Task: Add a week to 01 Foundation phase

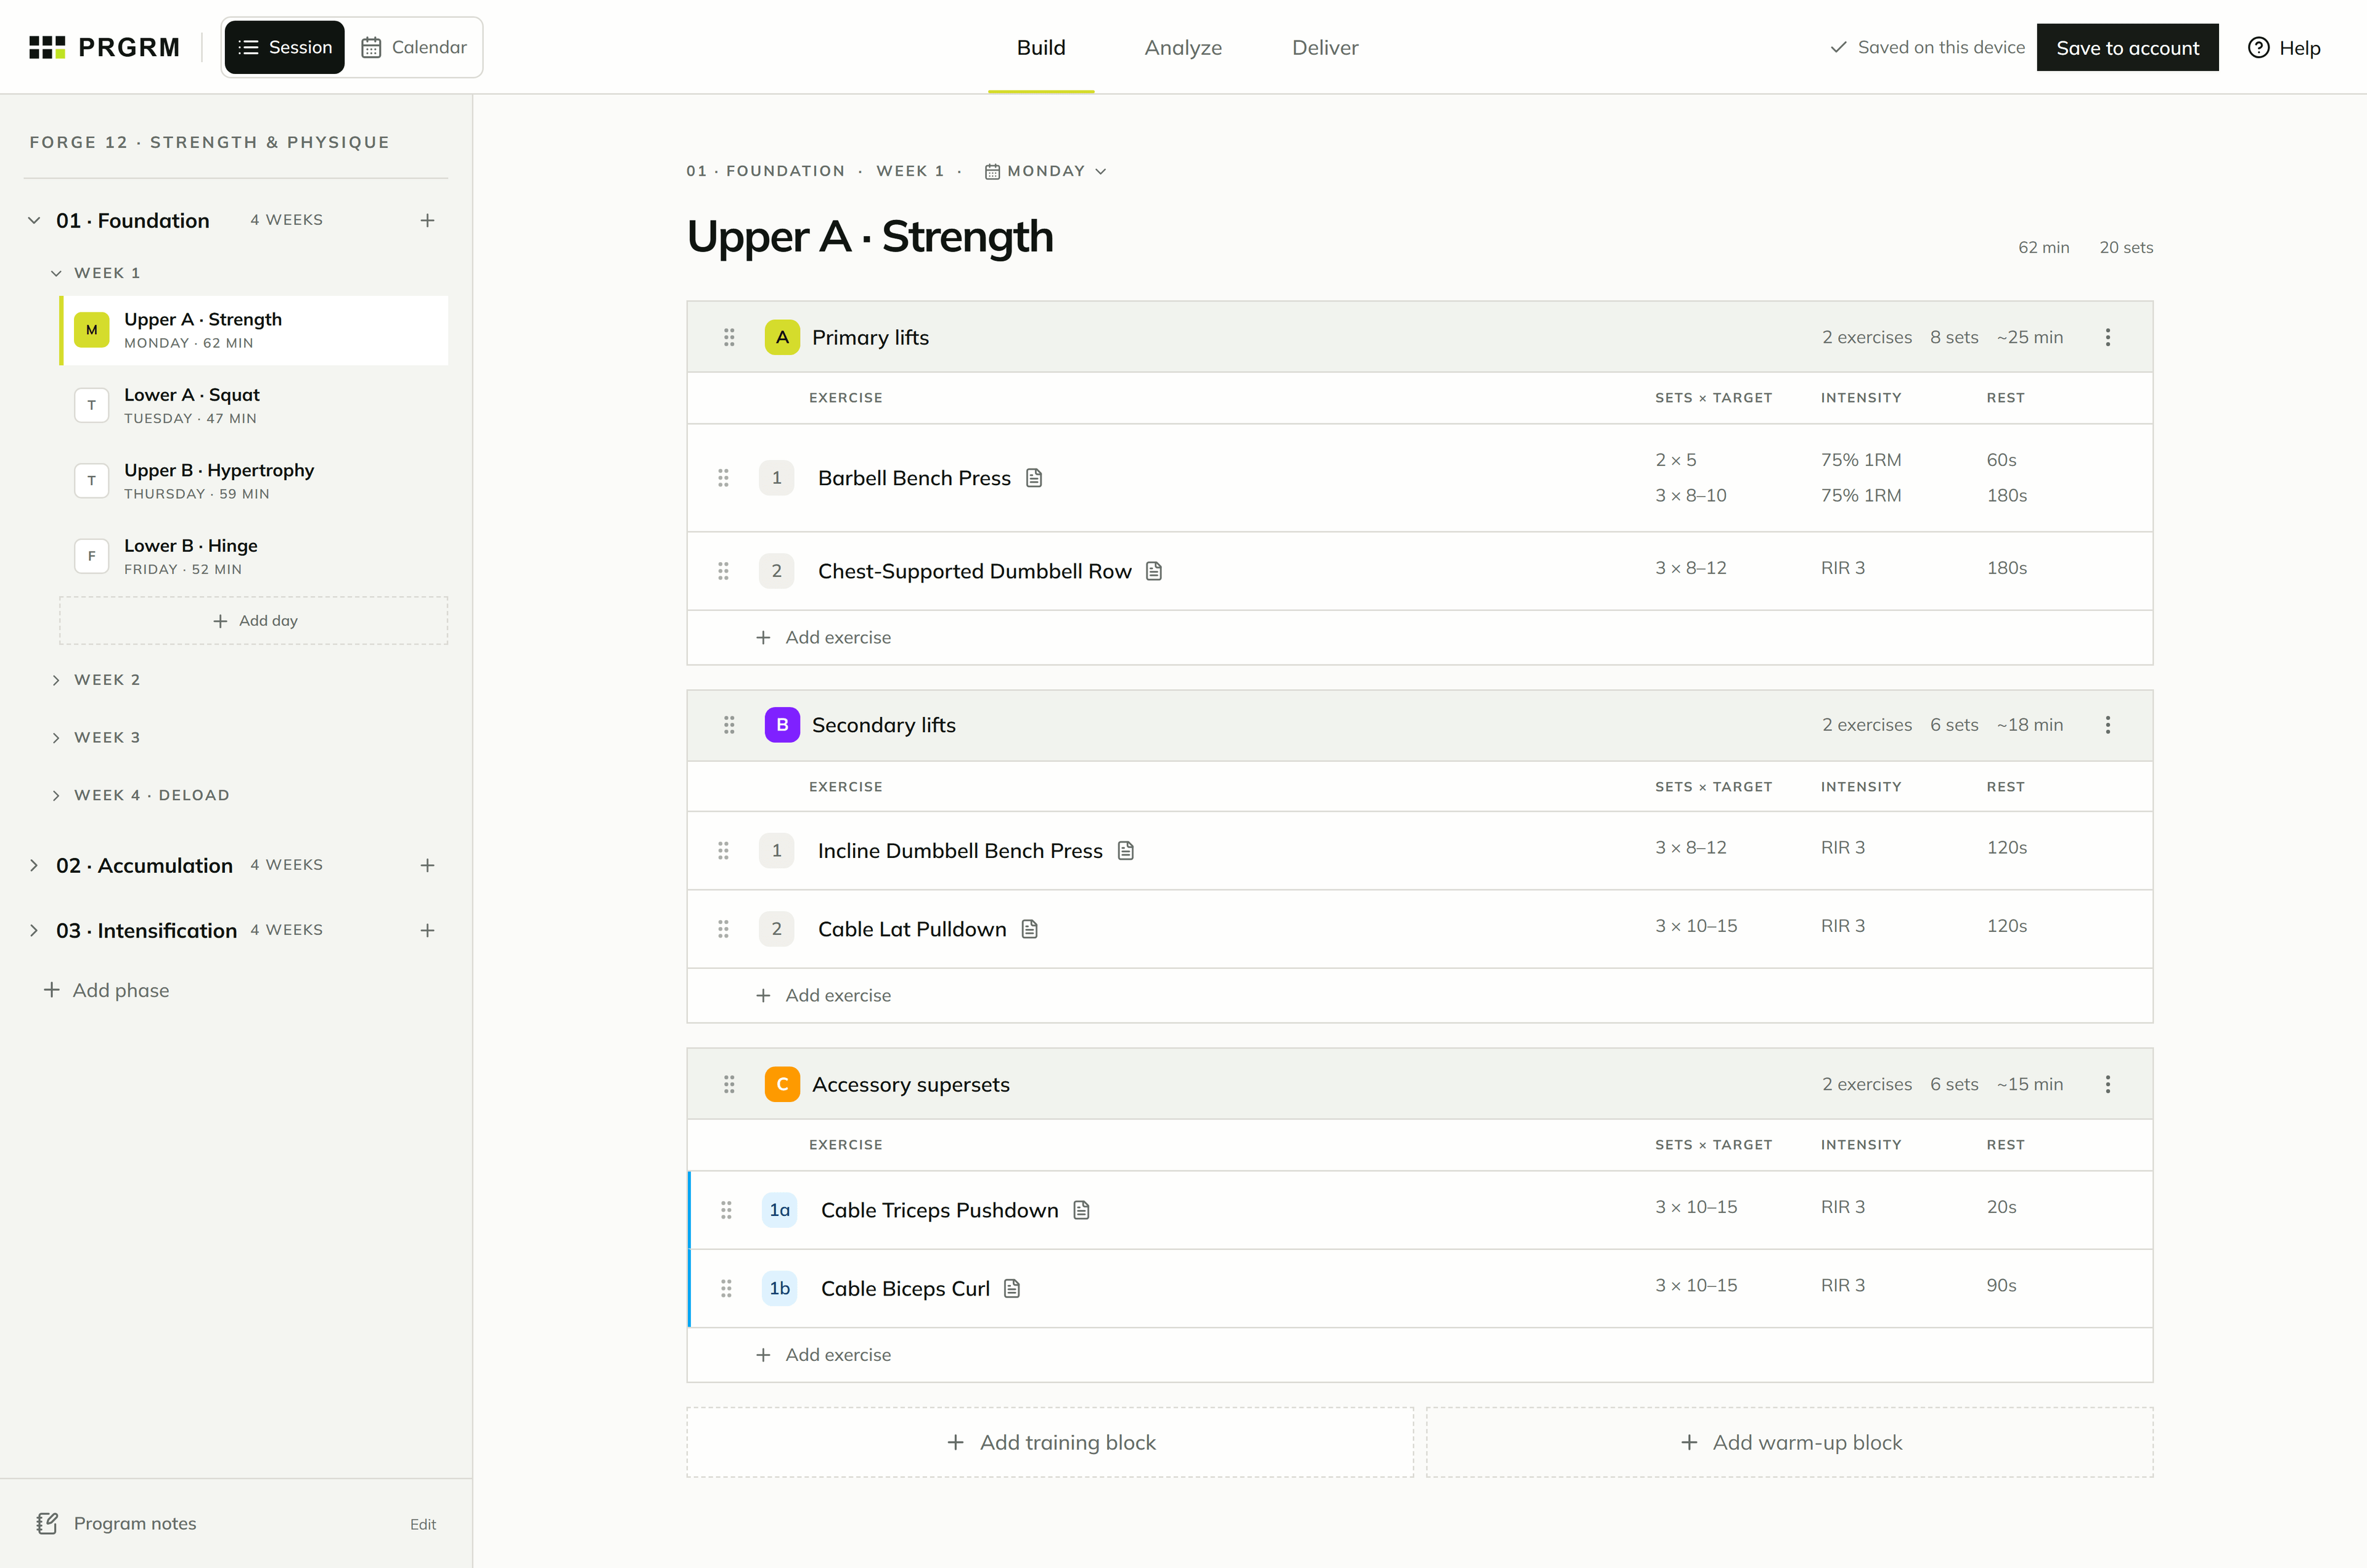Action: (427, 220)
